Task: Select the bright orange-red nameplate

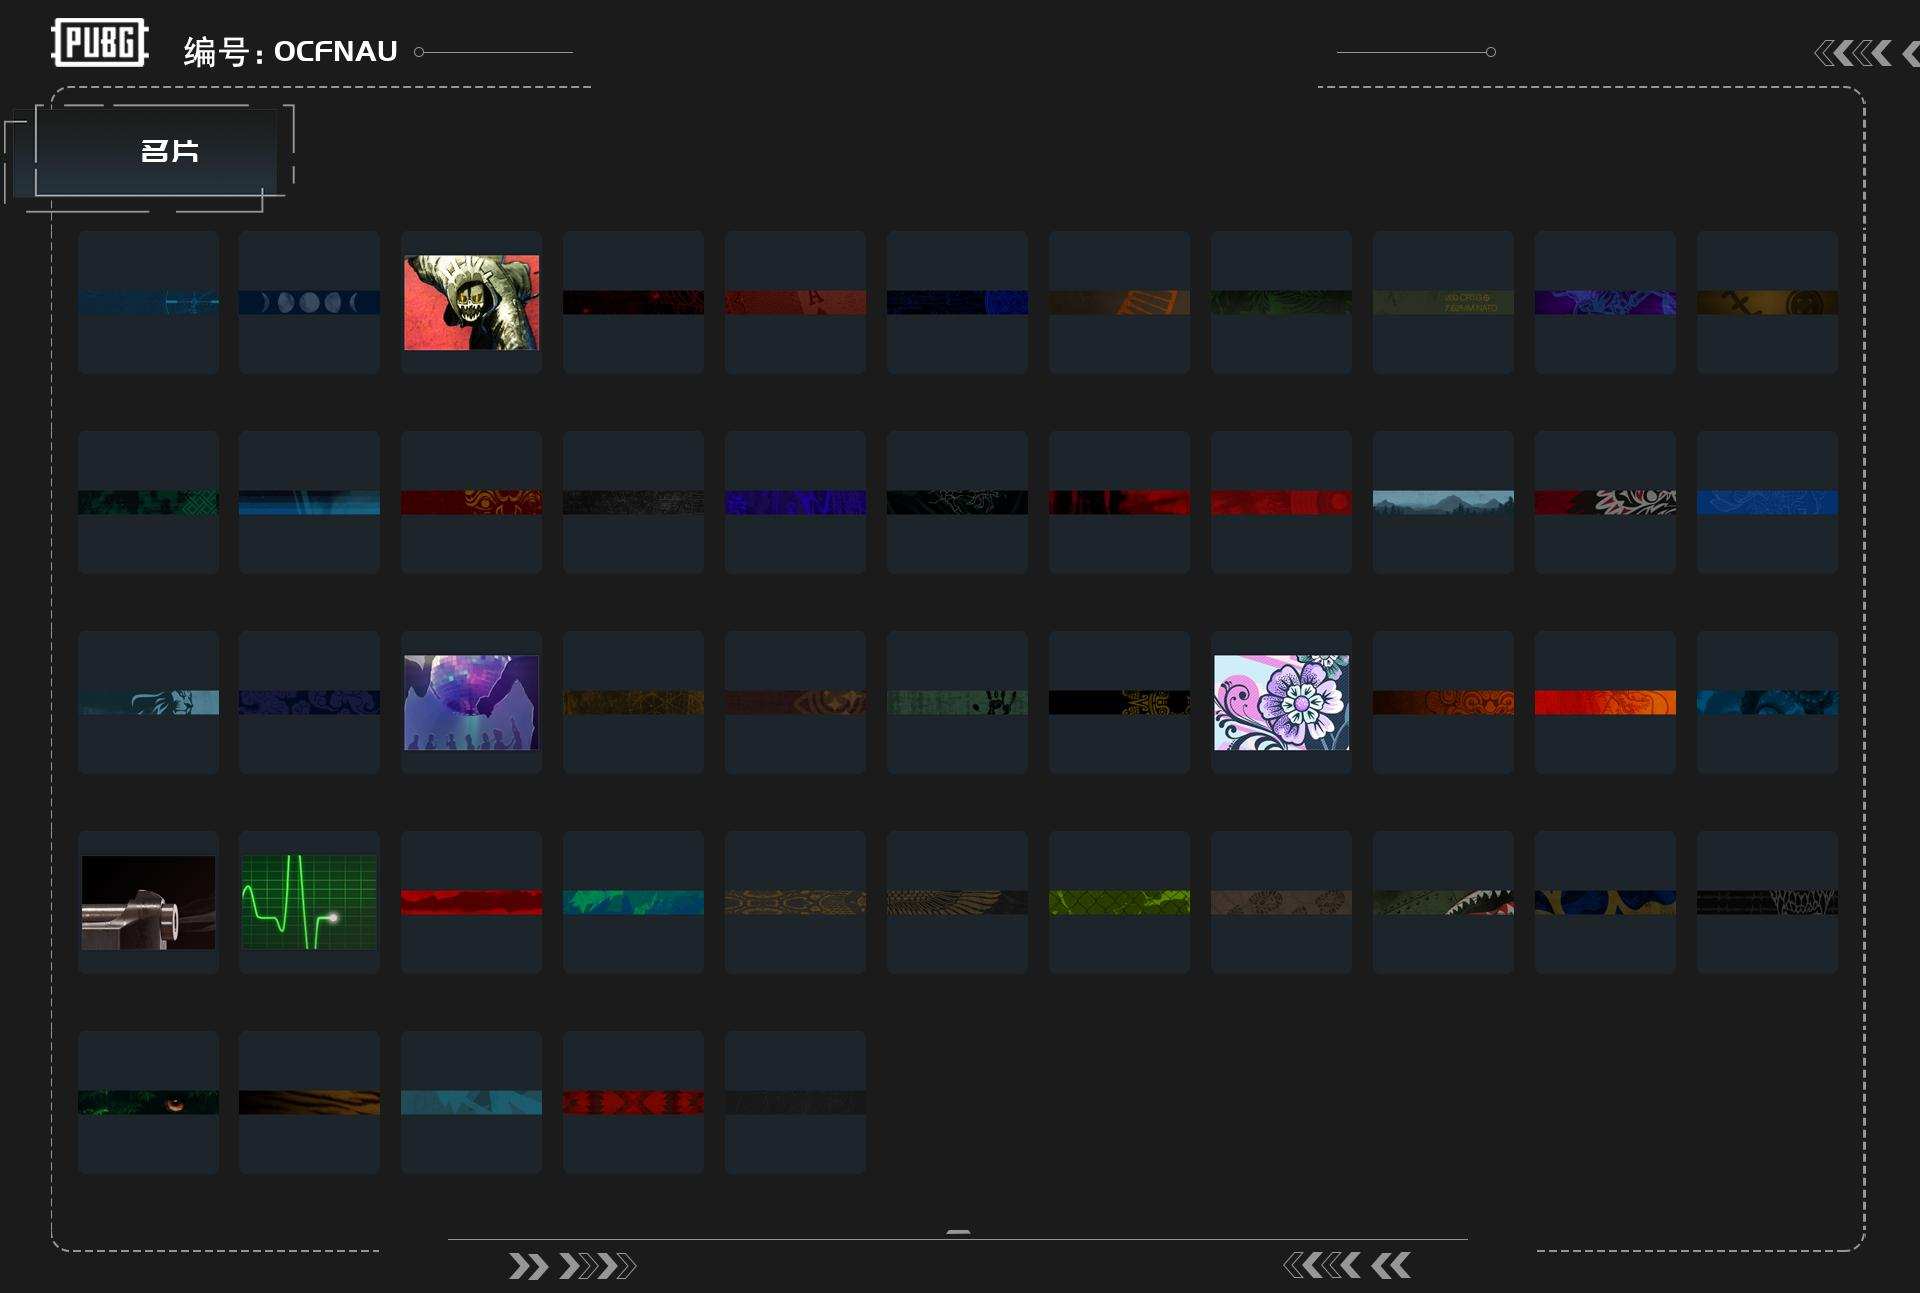Action: [x=1605, y=702]
